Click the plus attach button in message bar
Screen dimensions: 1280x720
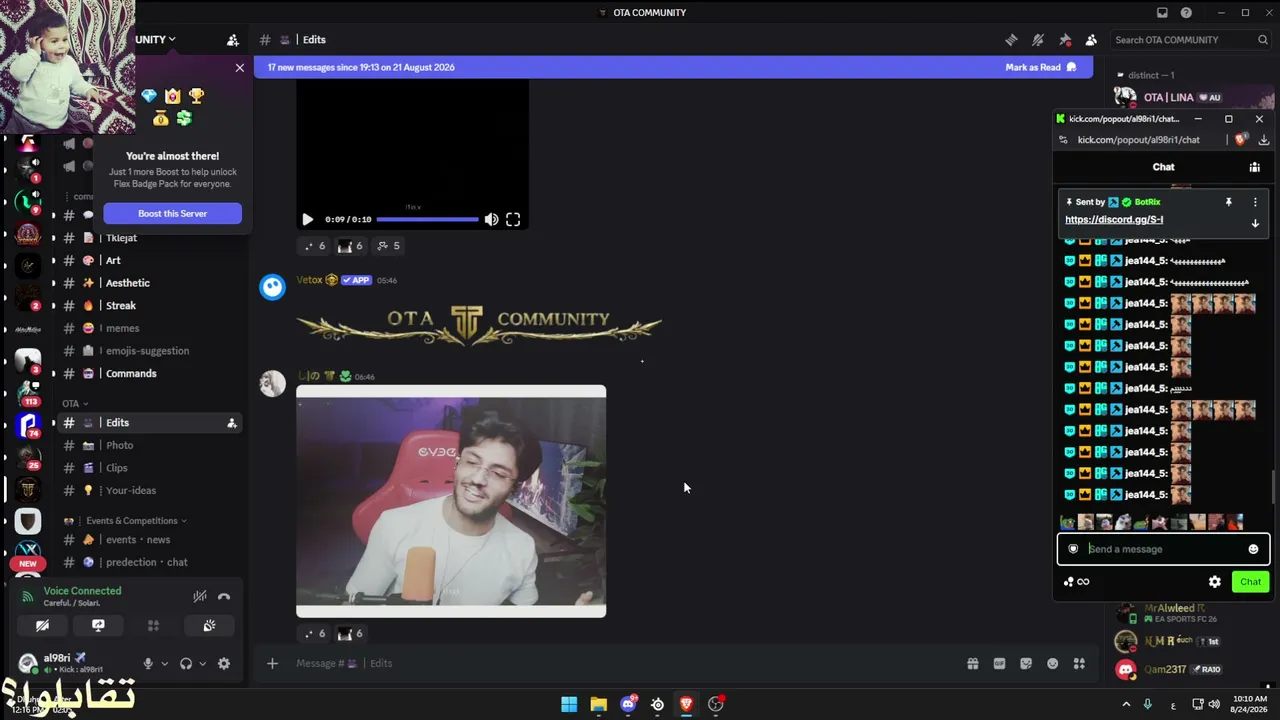point(272,663)
